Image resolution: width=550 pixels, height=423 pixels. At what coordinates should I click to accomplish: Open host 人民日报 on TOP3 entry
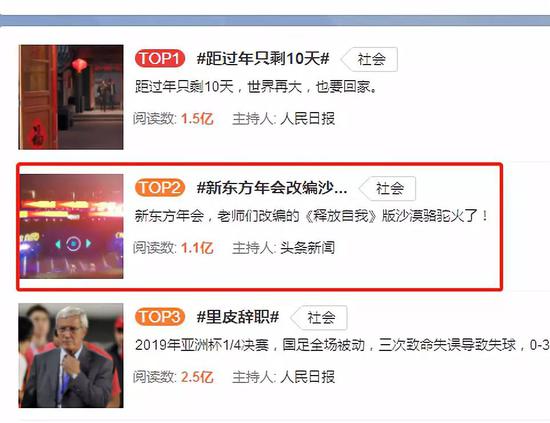tap(307, 377)
